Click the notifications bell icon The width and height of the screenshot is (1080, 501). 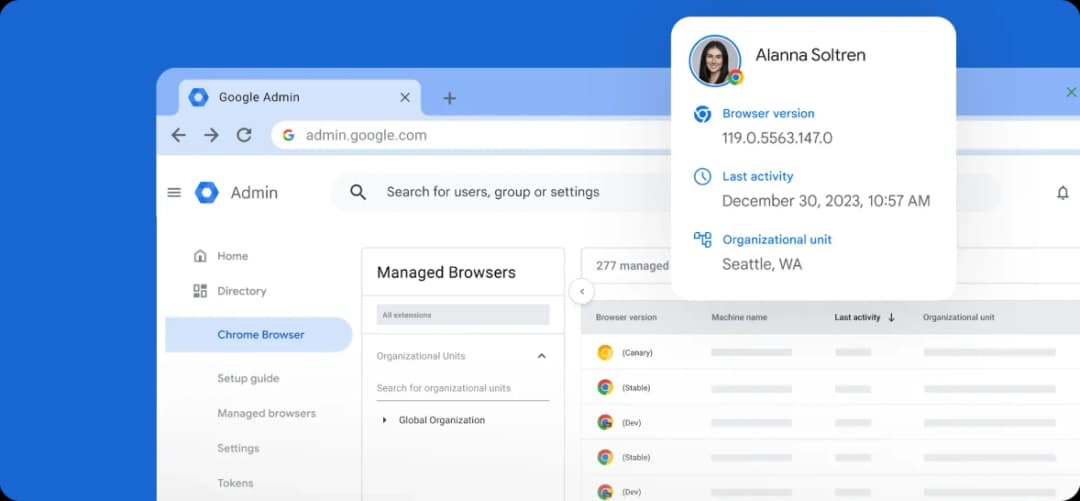[1062, 193]
